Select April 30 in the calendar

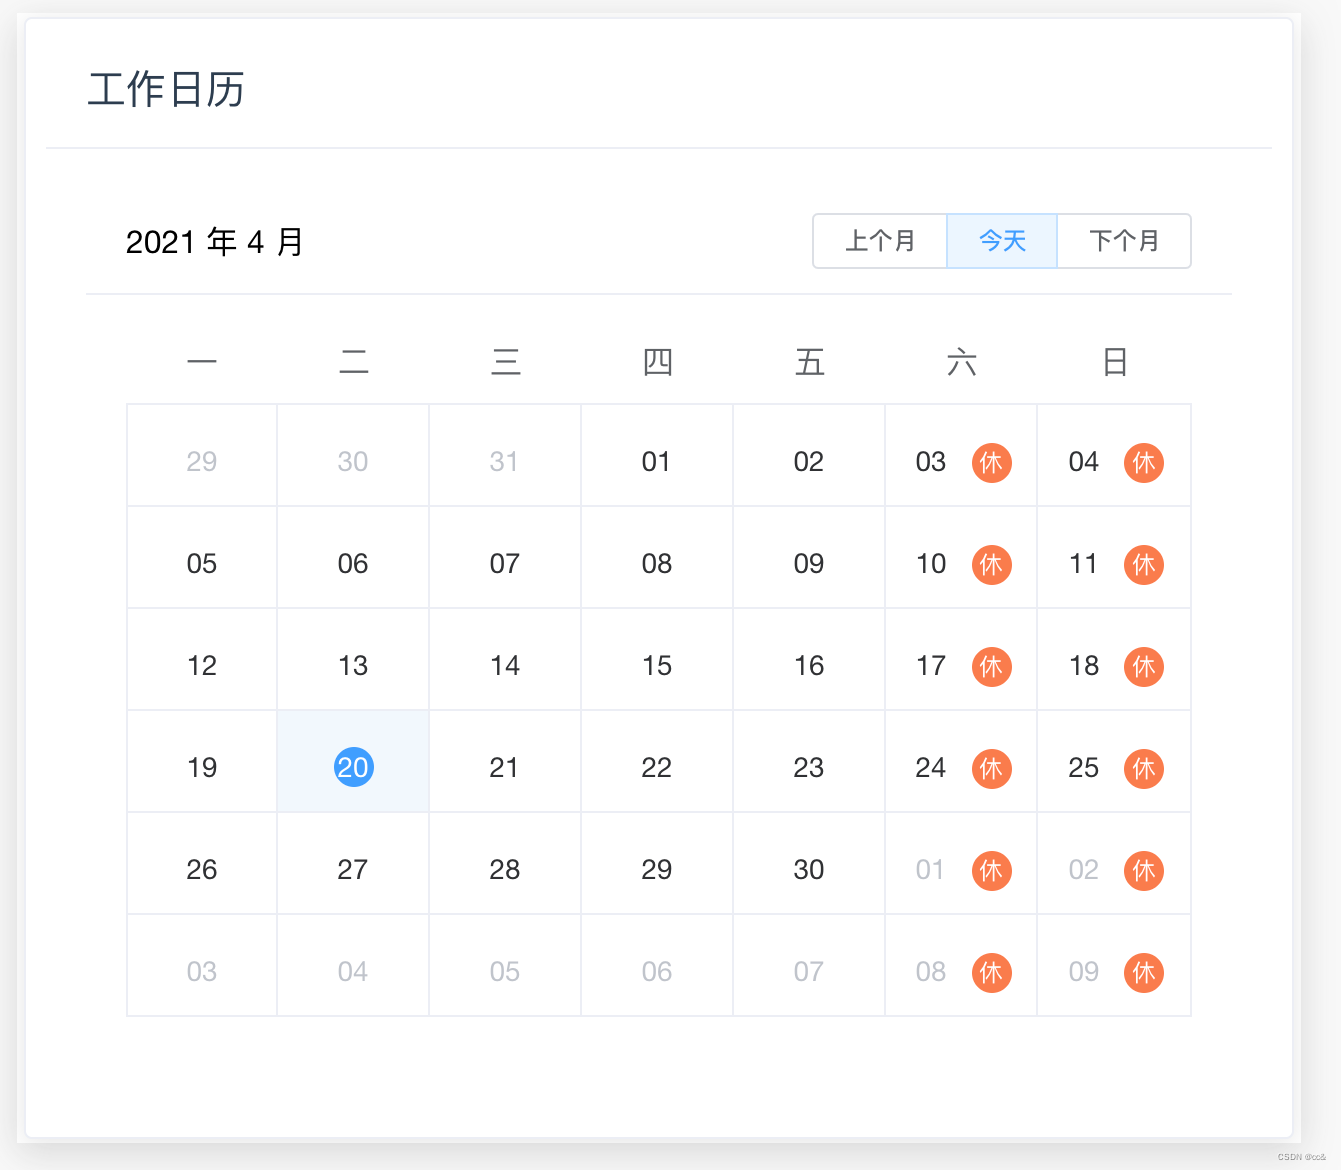point(809,869)
